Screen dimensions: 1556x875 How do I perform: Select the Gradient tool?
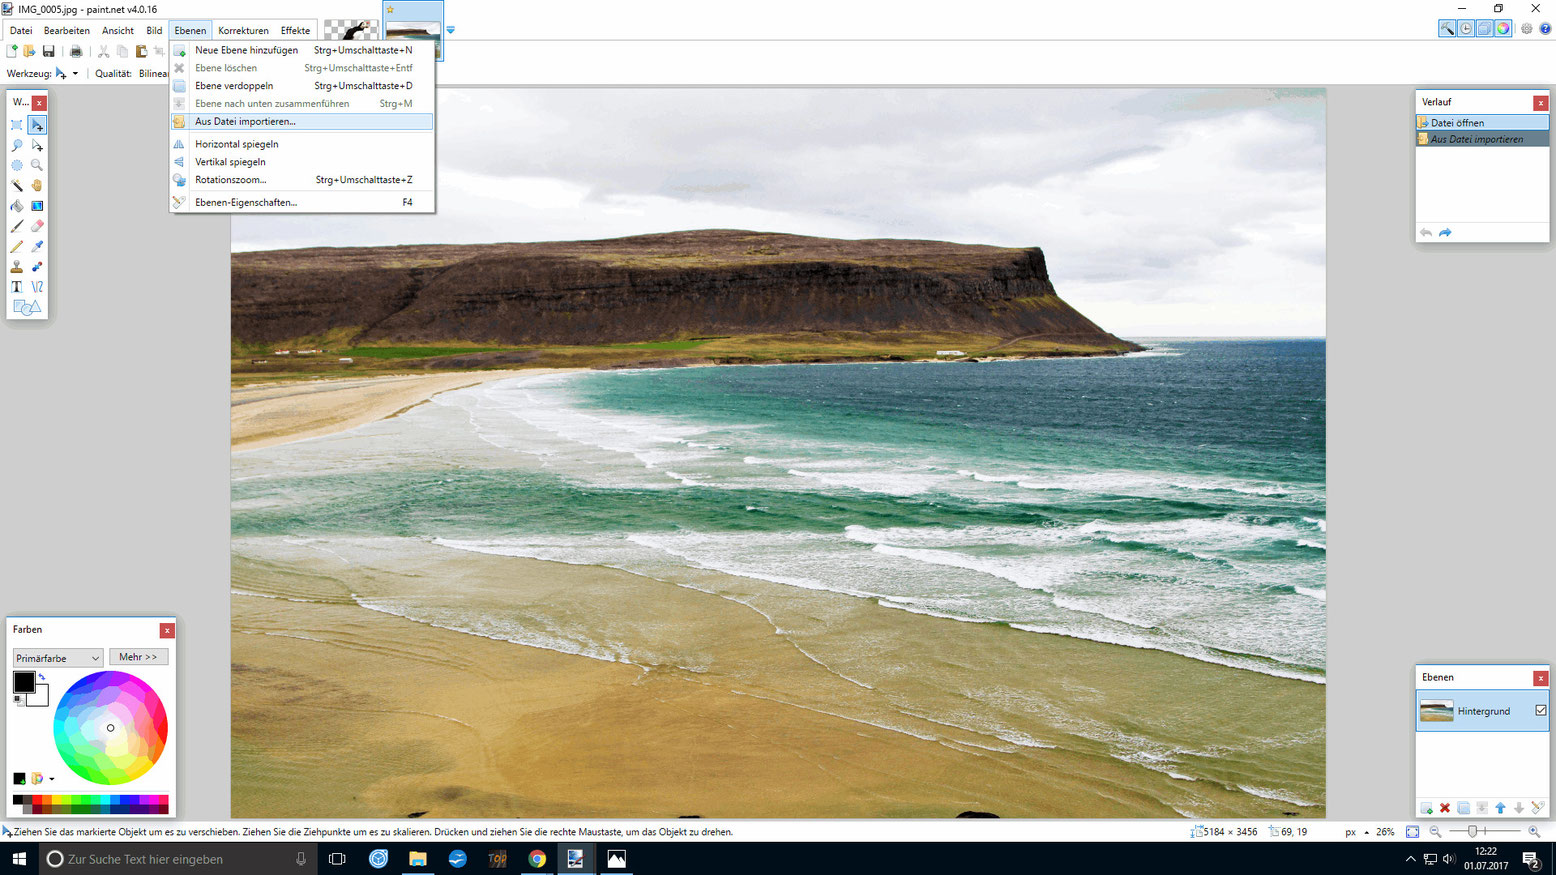pyautogui.click(x=37, y=206)
